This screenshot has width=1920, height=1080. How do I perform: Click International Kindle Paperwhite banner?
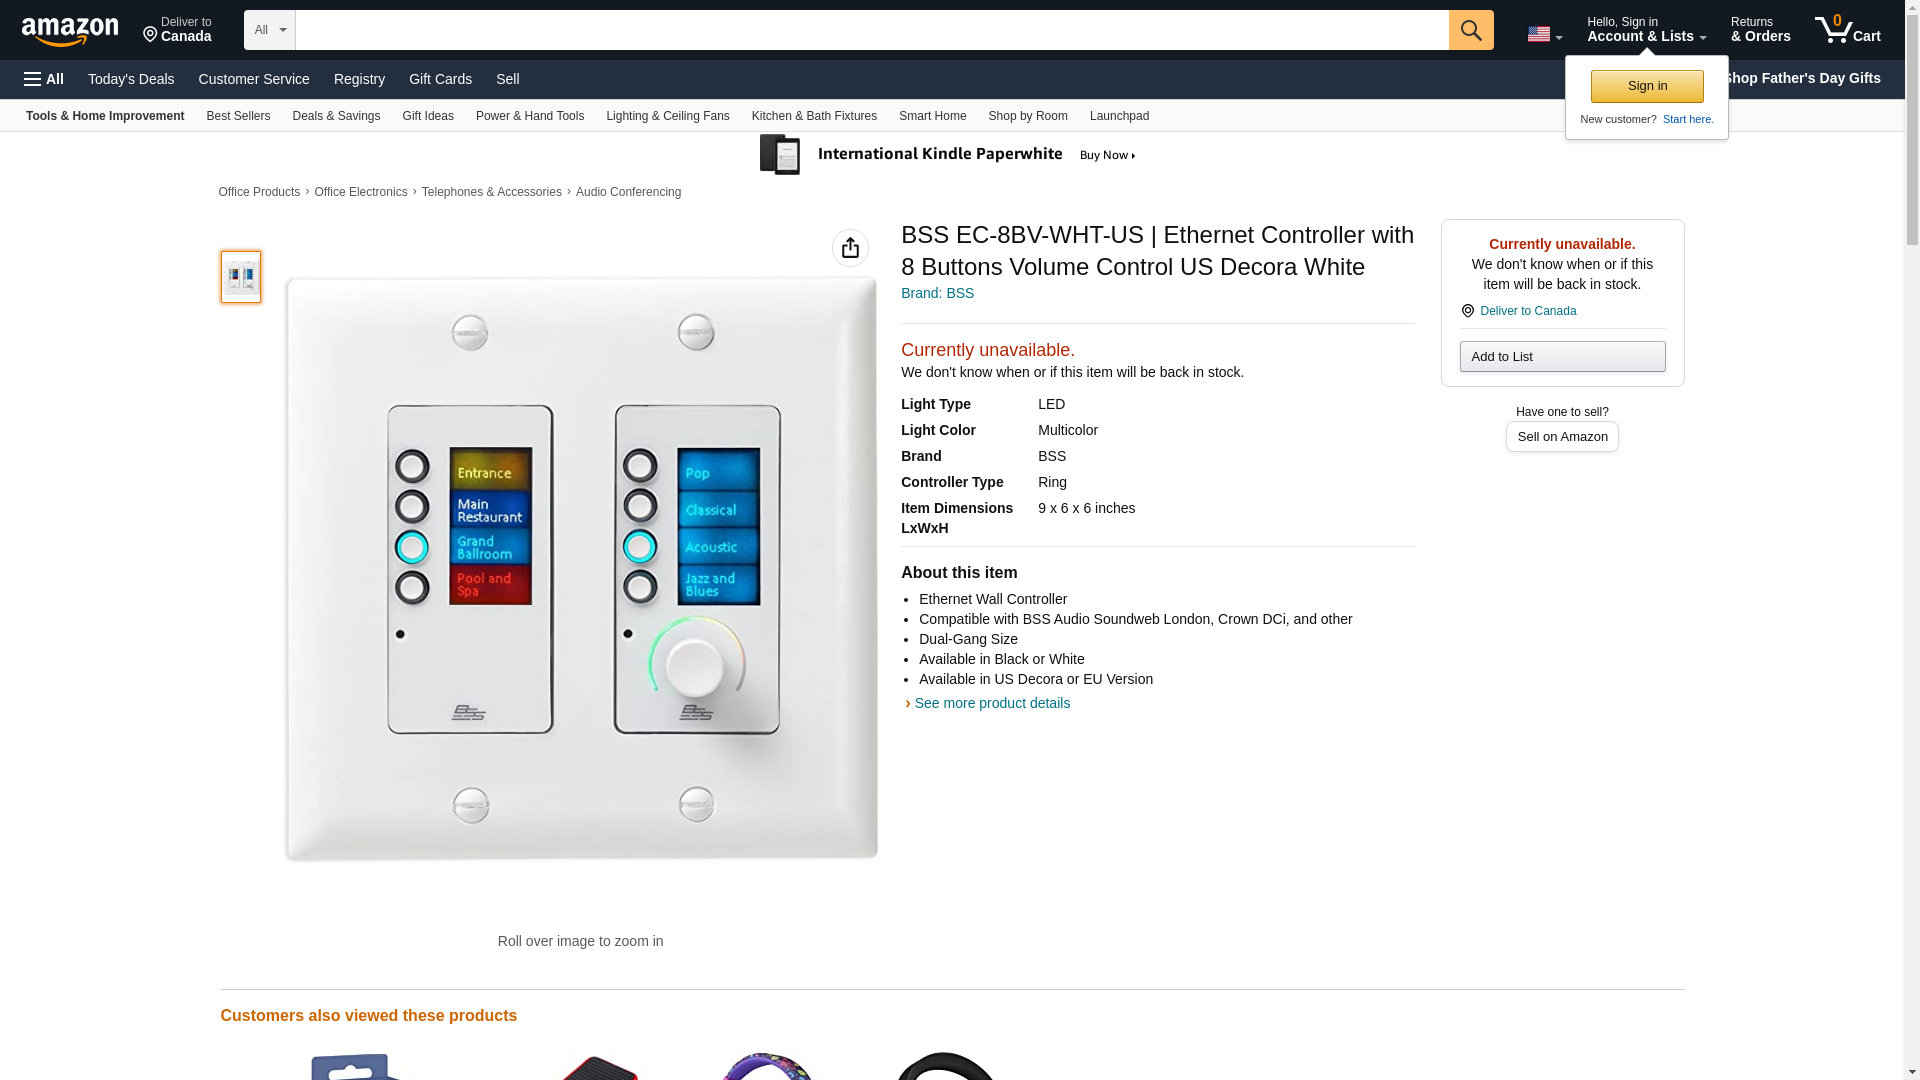pos(948,155)
